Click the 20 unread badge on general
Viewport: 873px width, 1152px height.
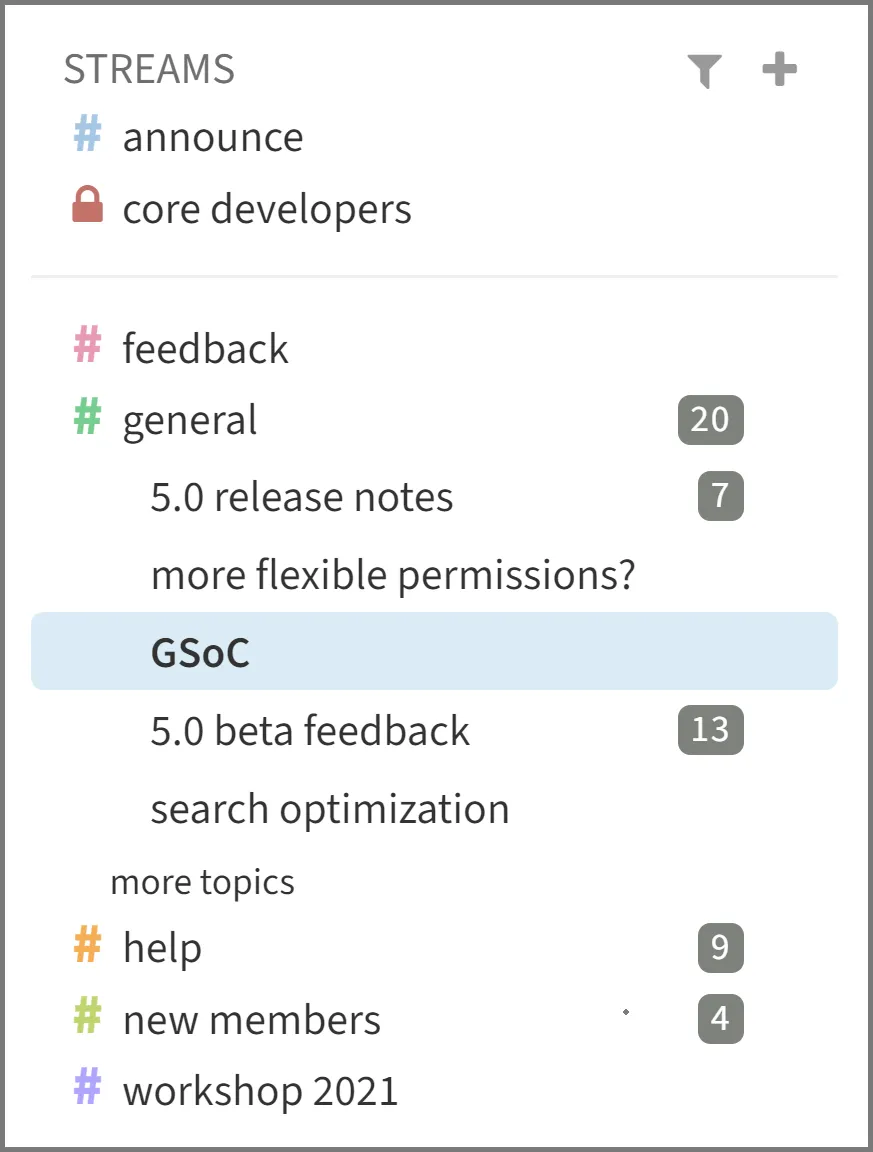pyautogui.click(x=710, y=419)
